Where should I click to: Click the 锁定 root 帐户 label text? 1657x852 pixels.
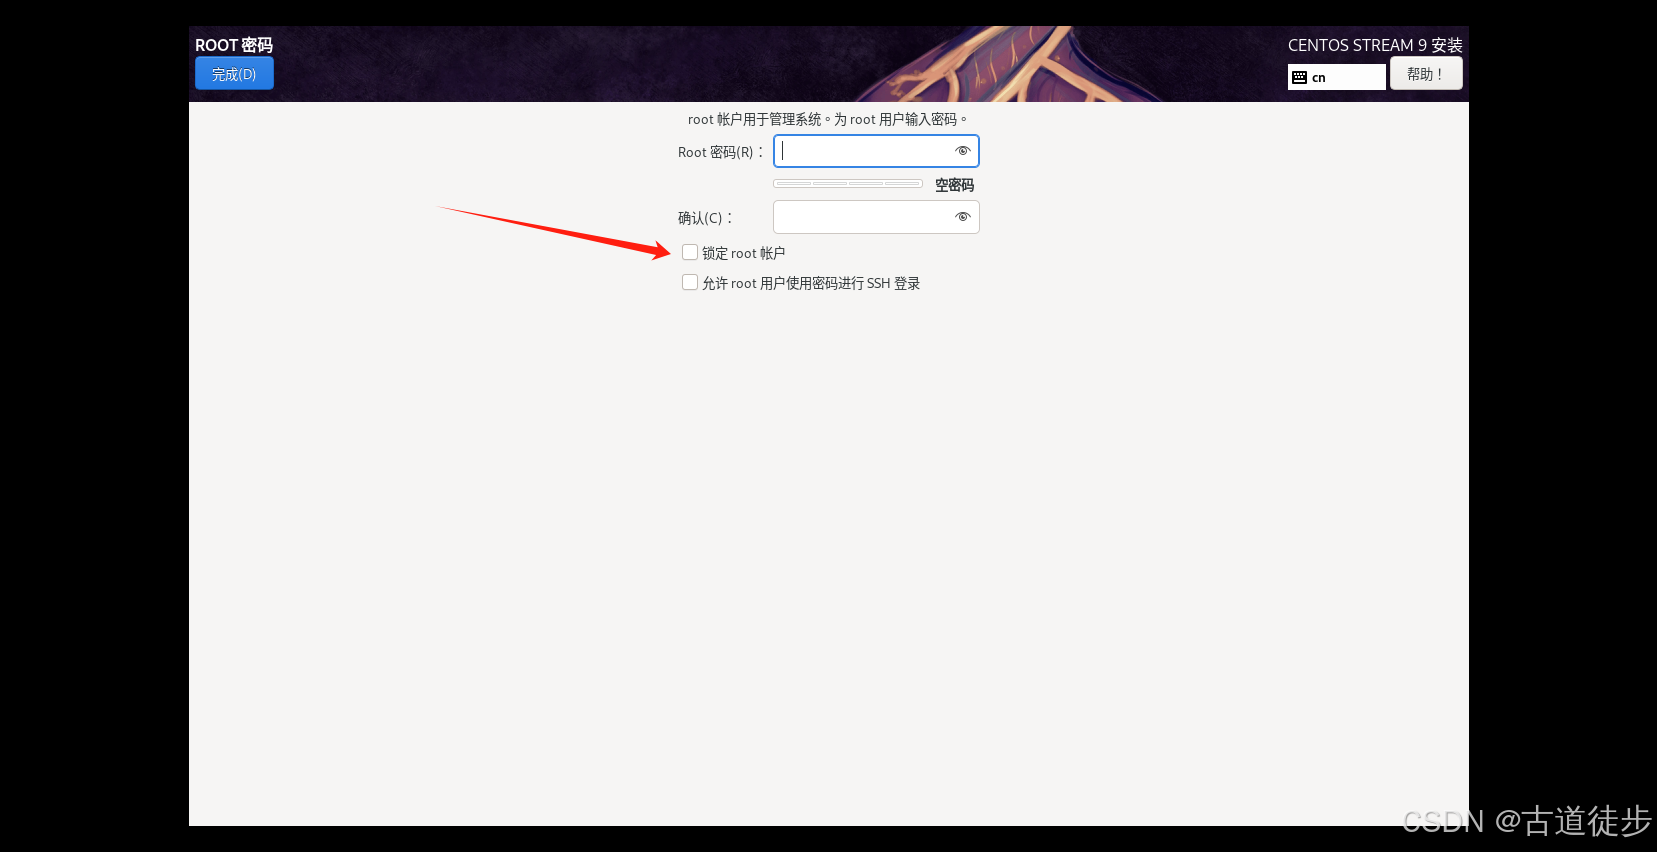click(x=743, y=253)
